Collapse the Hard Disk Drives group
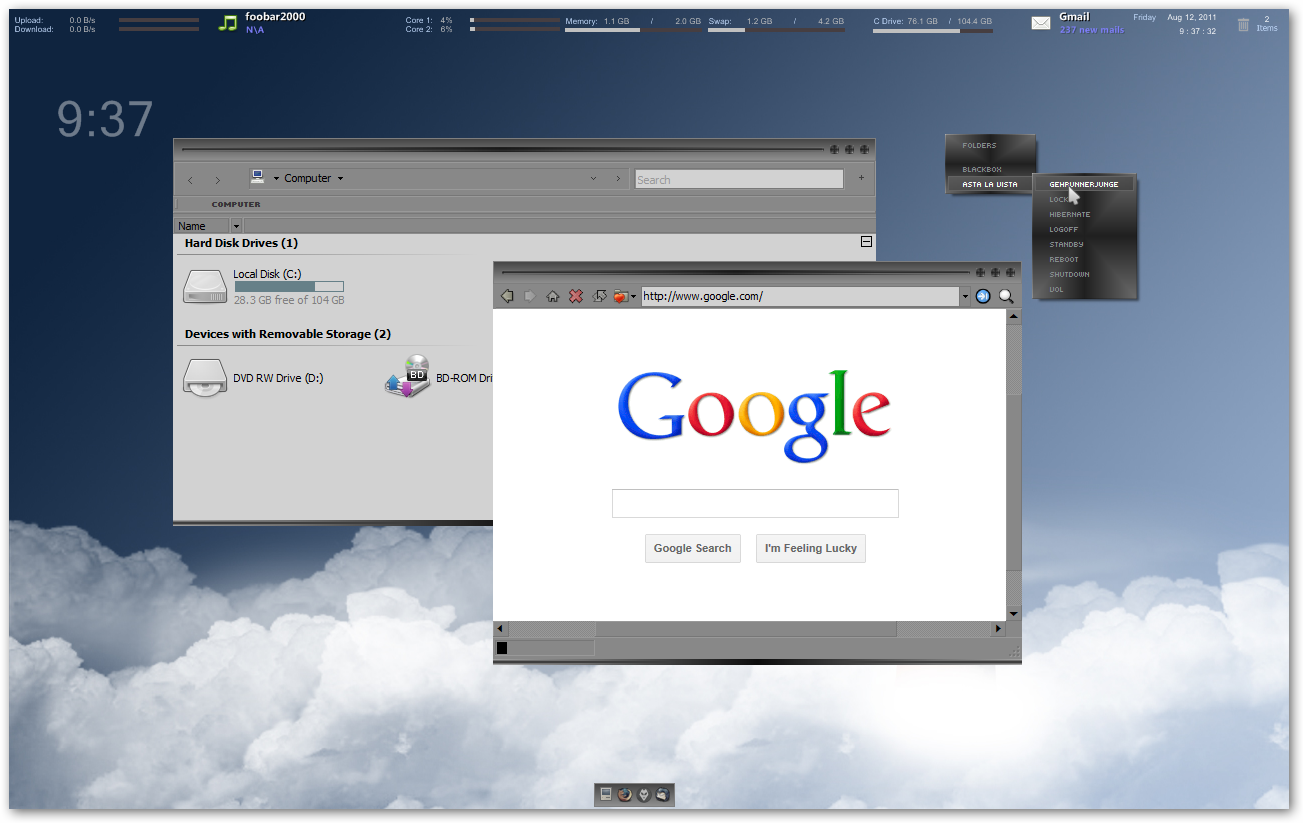 [867, 242]
